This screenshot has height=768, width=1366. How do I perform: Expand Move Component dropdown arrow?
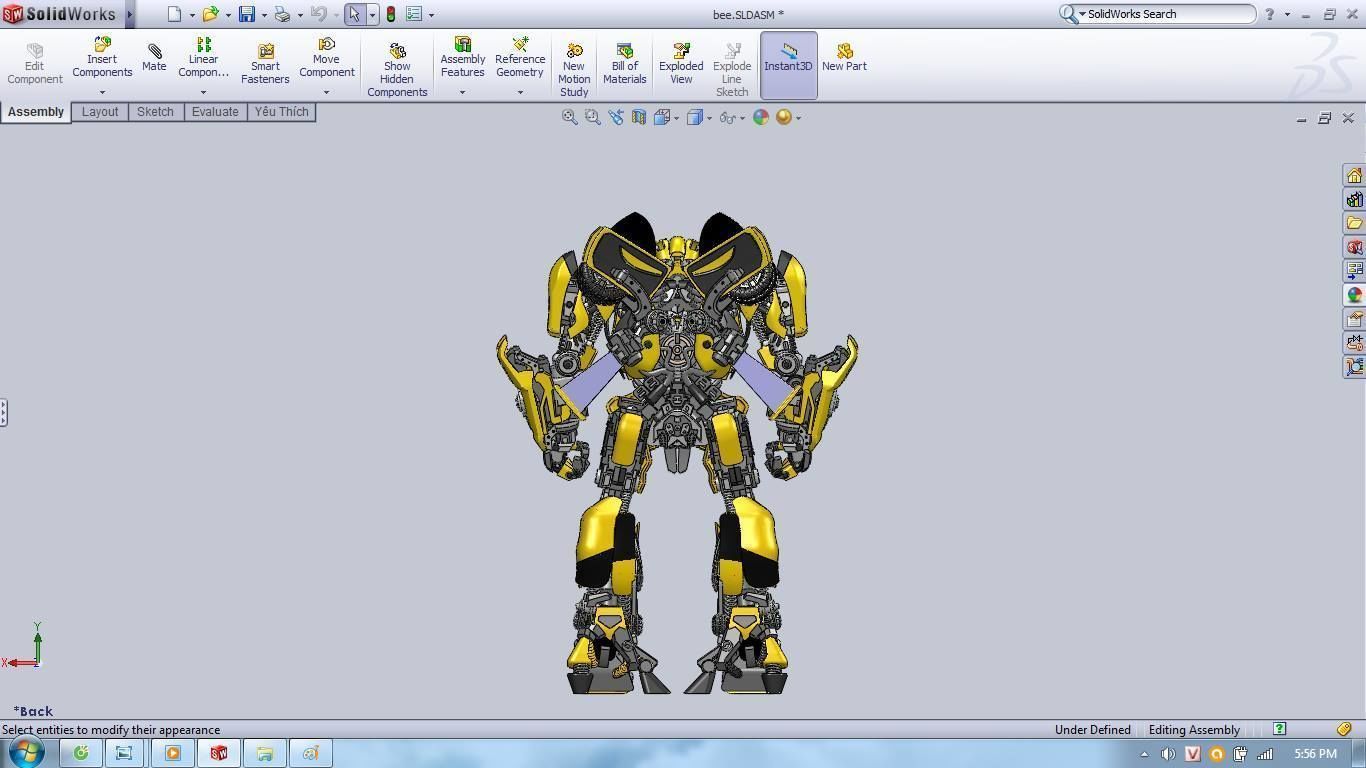tap(326, 93)
